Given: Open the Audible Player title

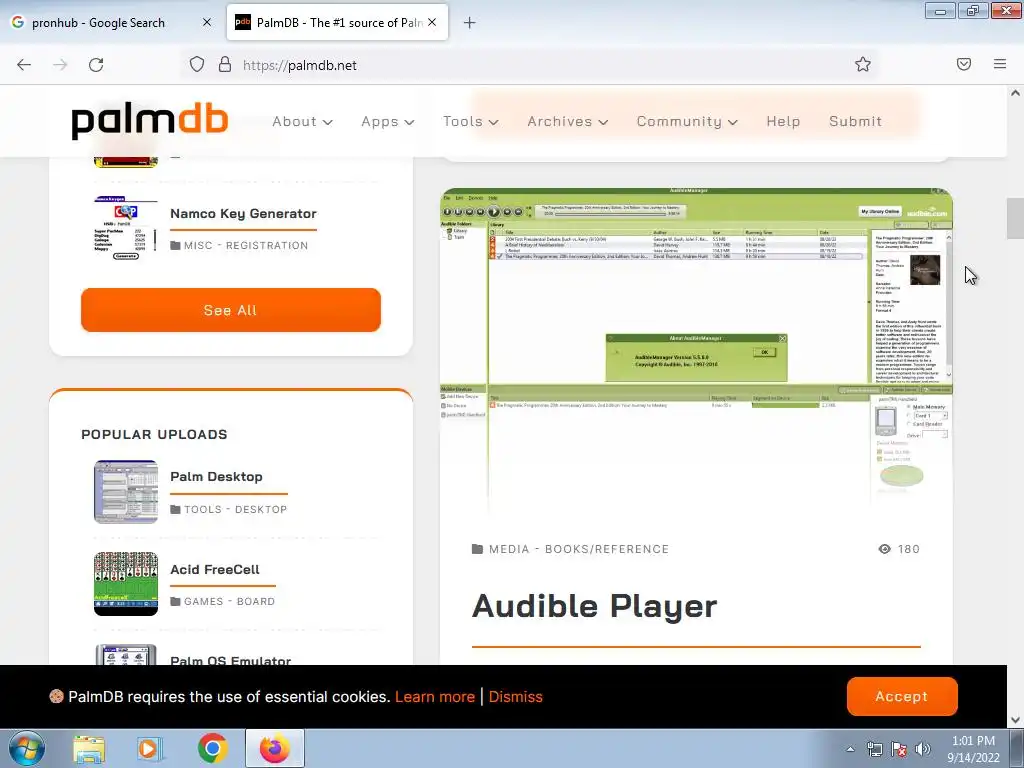Looking at the screenshot, I should pyautogui.click(x=594, y=606).
